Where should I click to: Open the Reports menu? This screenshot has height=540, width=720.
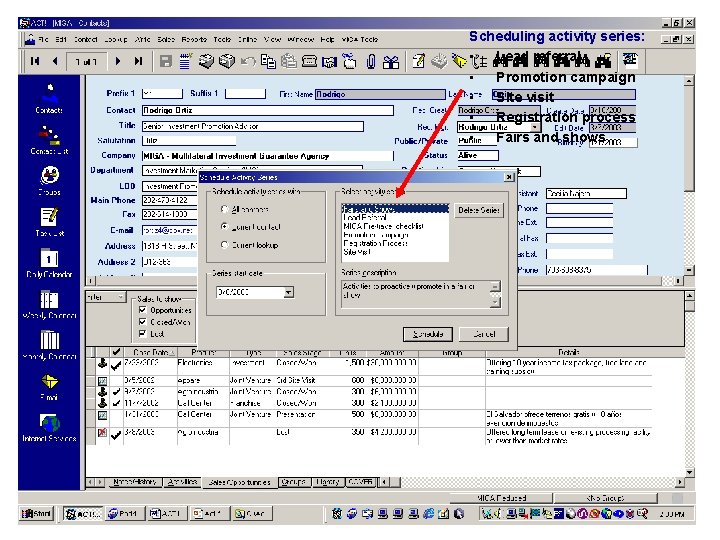pos(194,39)
